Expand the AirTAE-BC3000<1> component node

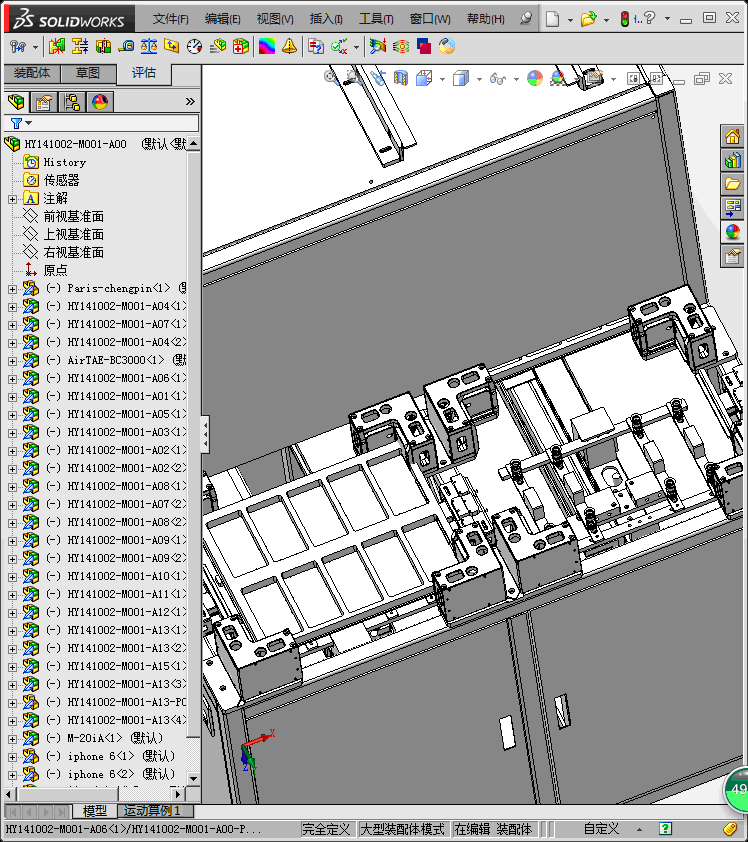pyautogui.click(x=12, y=361)
